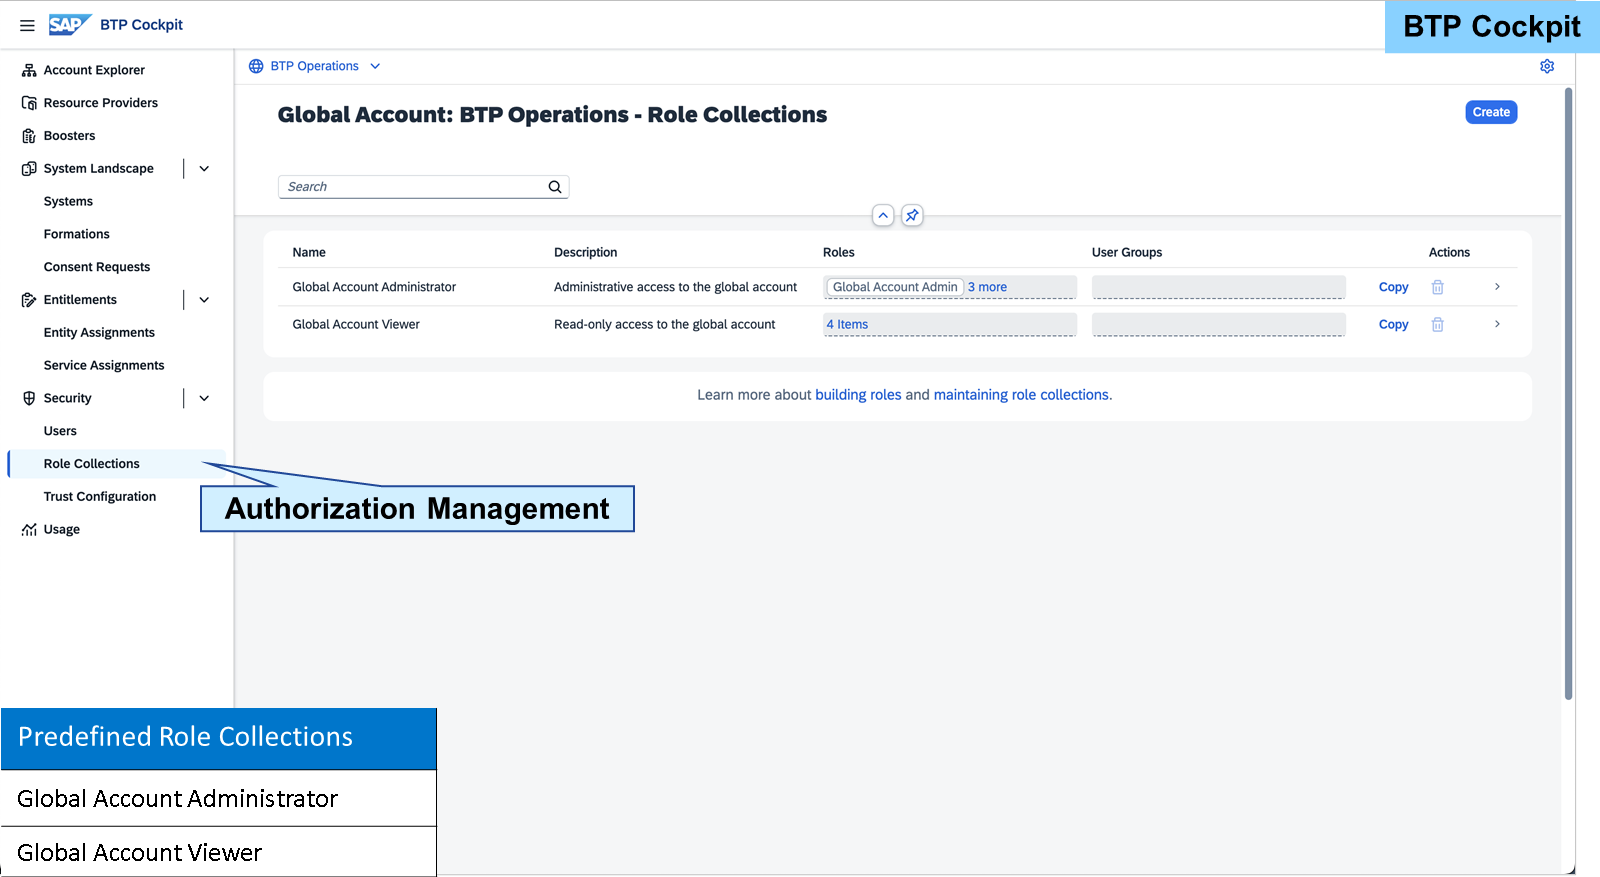The width and height of the screenshot is (1600, 877).
Task: Click the Roles column header
Action: (x=839, y=252)
